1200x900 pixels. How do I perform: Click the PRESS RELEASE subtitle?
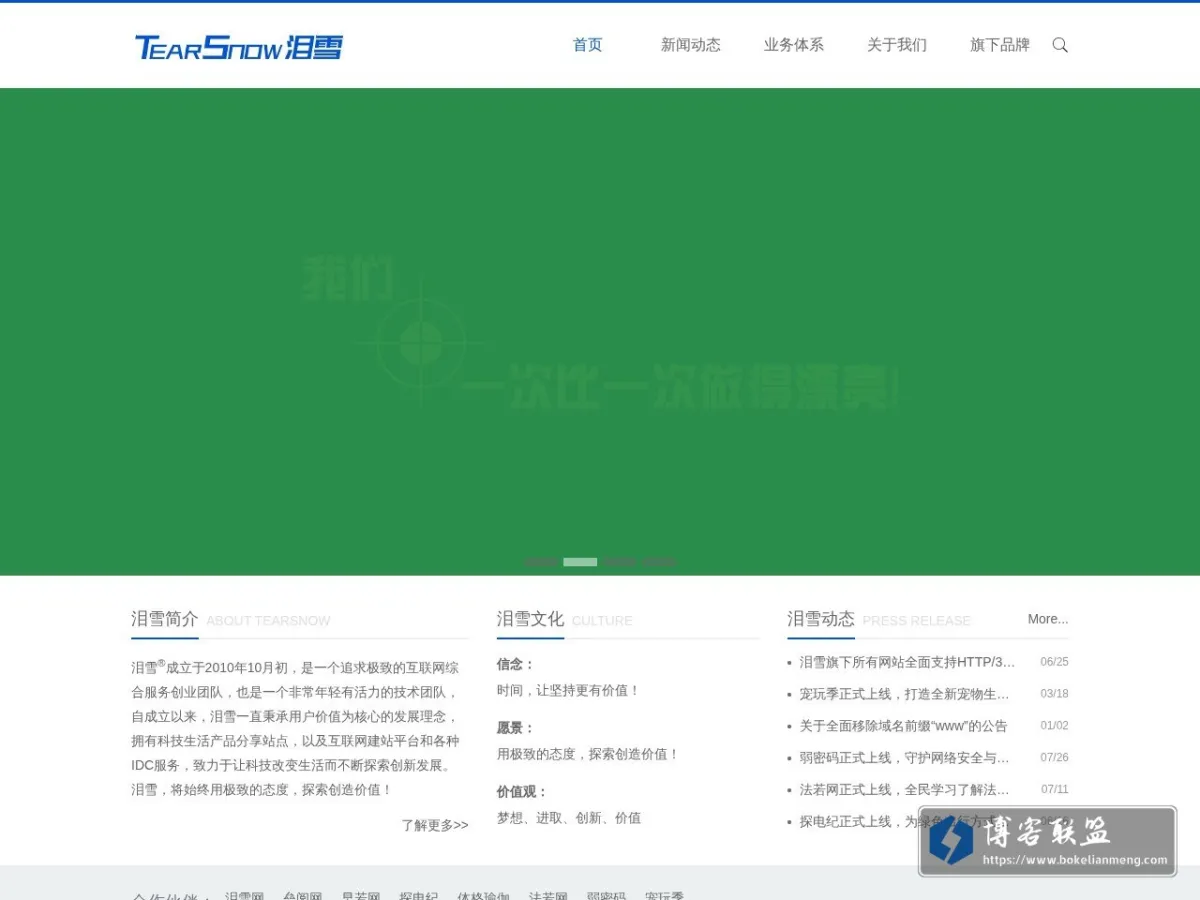tap(916, 621)
